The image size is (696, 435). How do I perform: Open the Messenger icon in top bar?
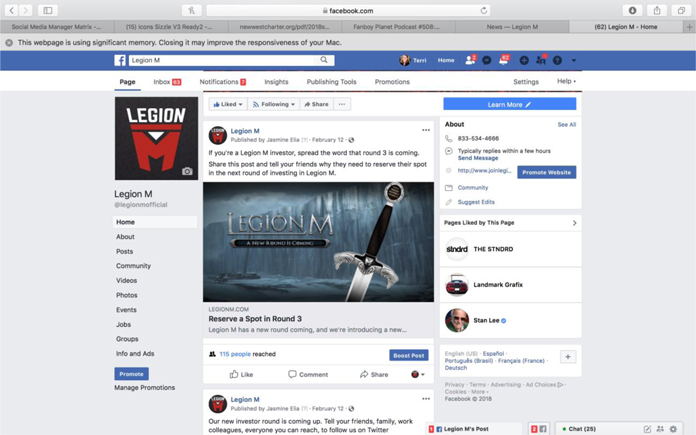click(487, 60)
